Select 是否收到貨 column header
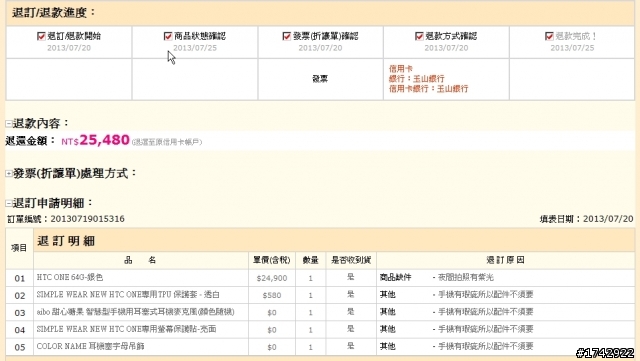The image size is (640, 361). coord(351,260)
